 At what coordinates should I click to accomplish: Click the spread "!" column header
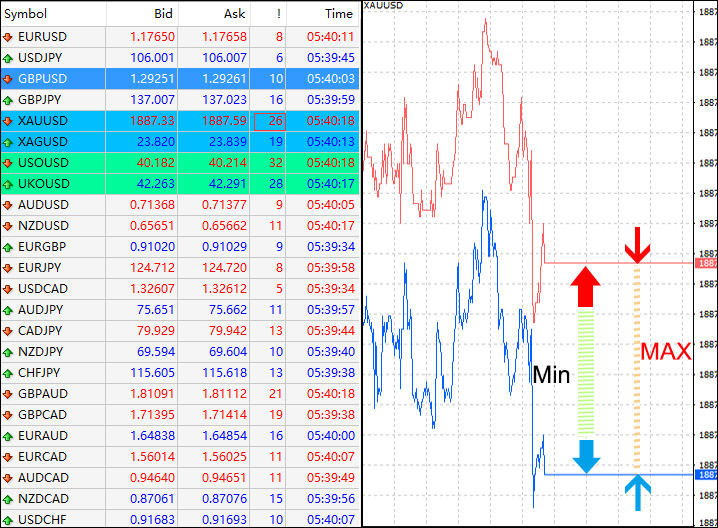276,14
